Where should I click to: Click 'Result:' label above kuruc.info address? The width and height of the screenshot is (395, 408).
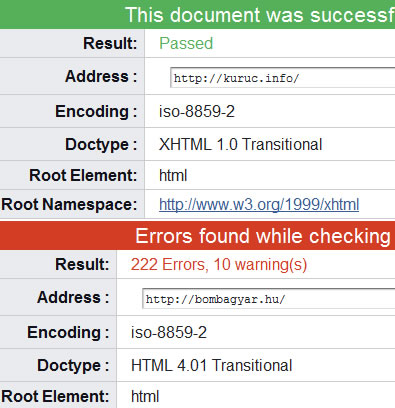[110, 43]
